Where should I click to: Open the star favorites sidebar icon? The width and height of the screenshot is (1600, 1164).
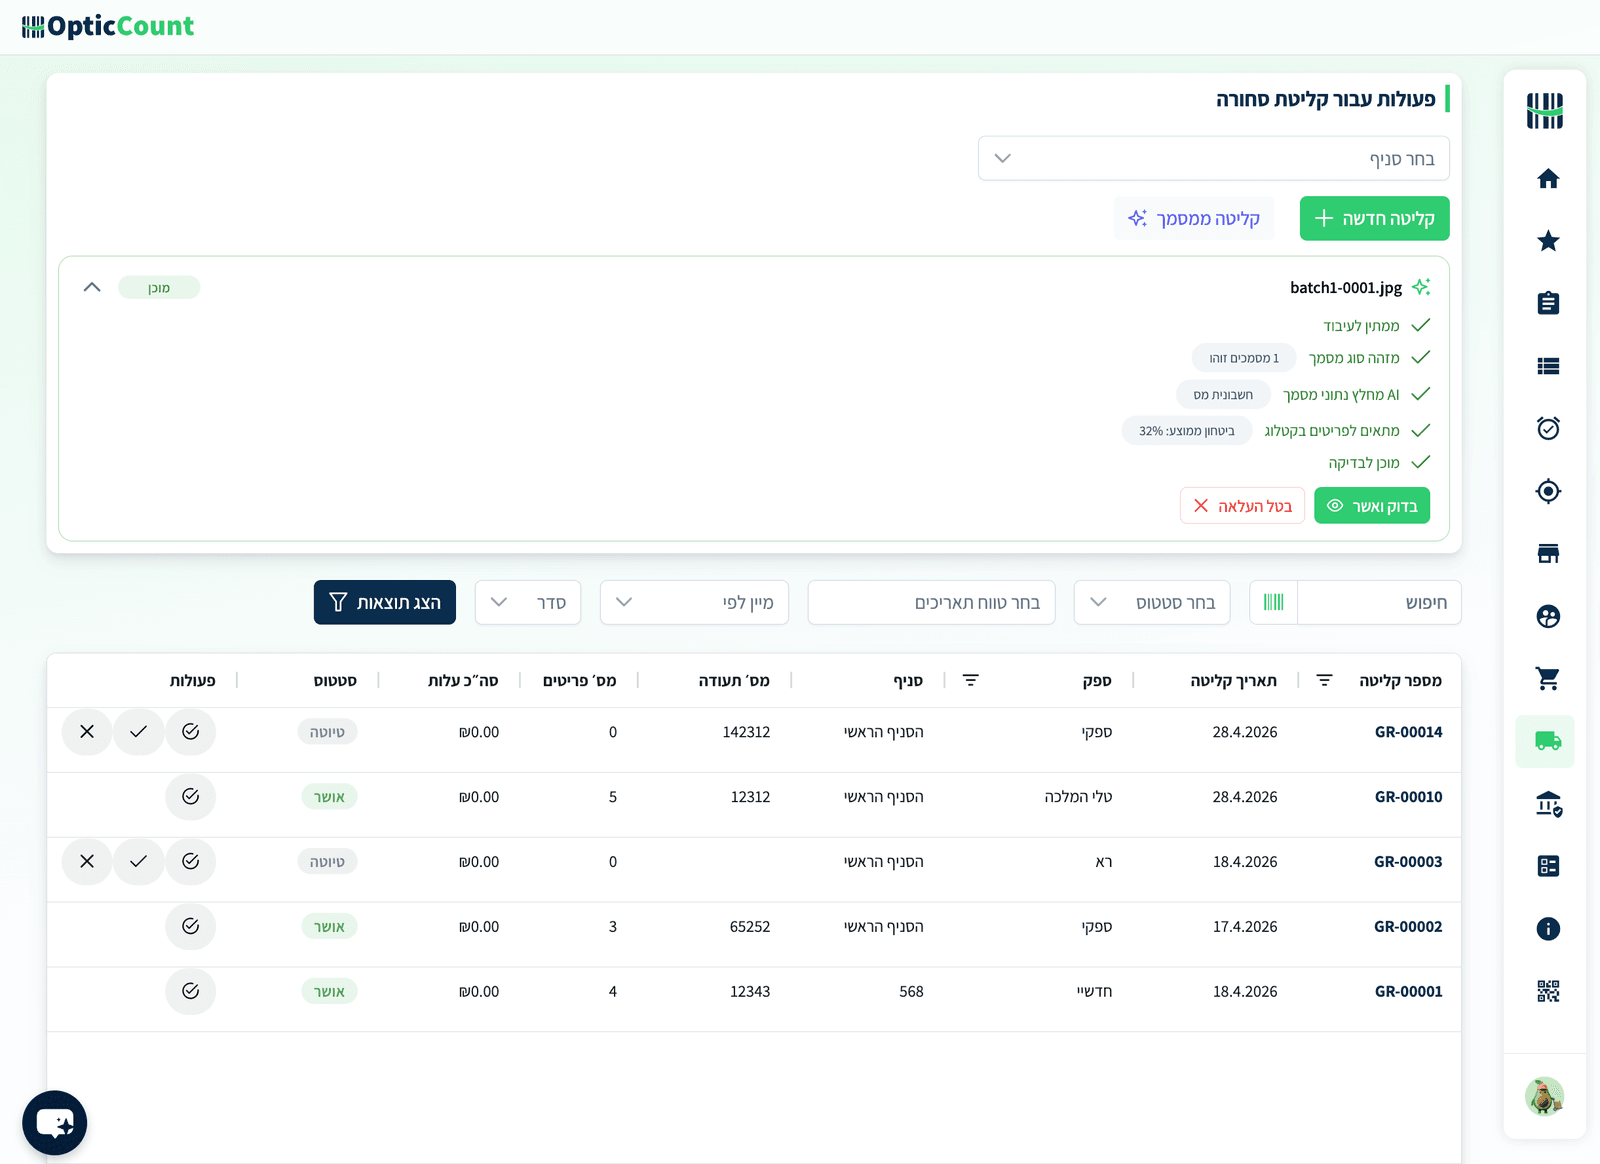tap(1548, 241)
